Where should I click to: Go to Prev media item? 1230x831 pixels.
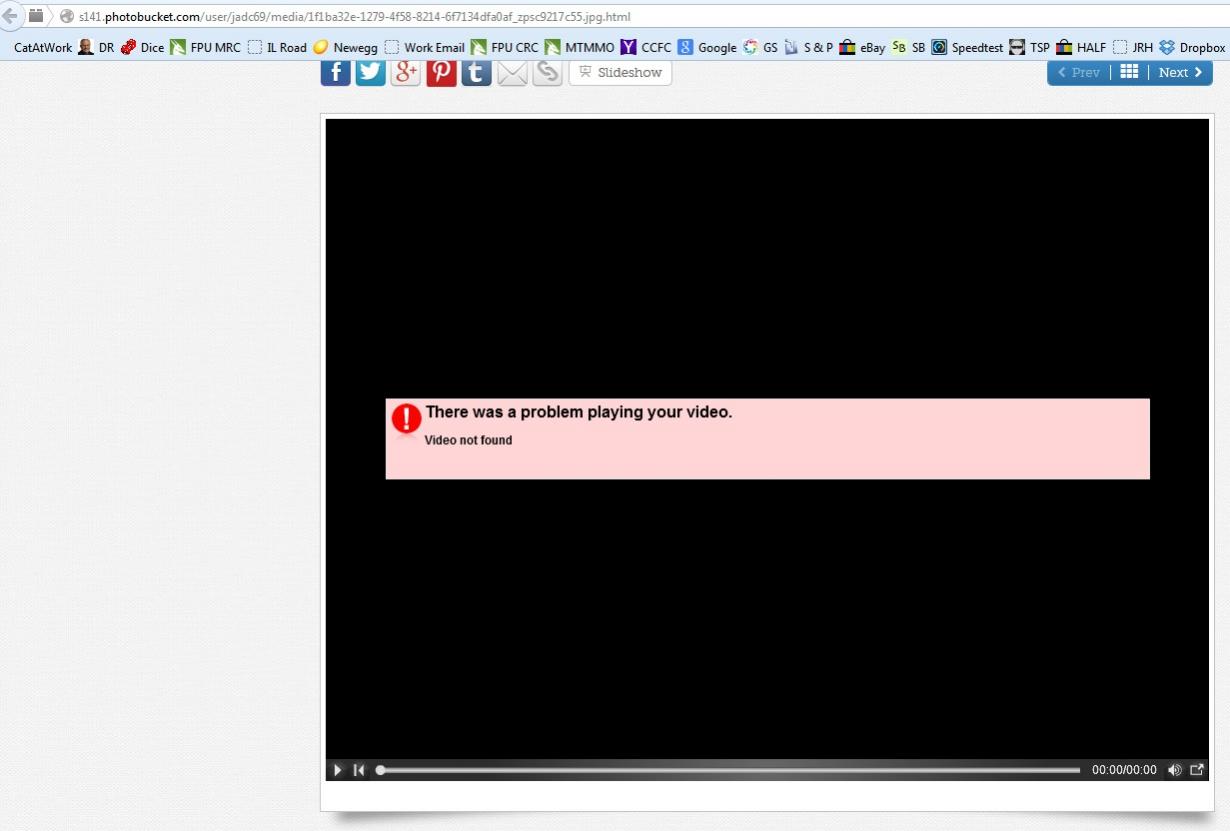coord(1079,72)
